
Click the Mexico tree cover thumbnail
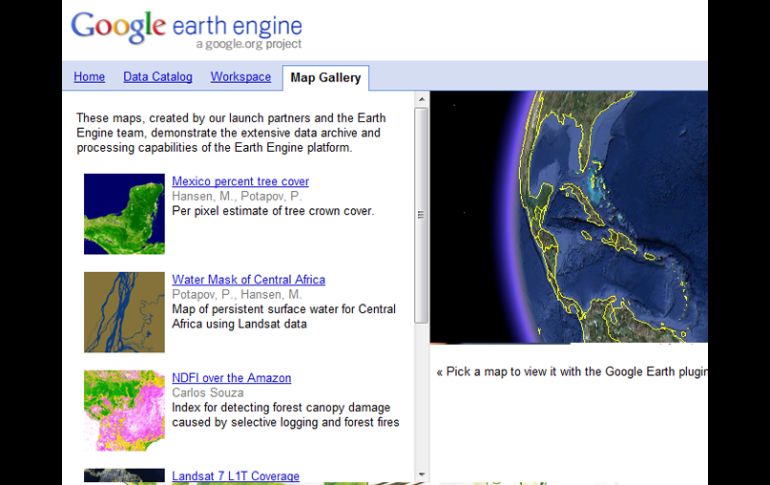click(124, 214)
